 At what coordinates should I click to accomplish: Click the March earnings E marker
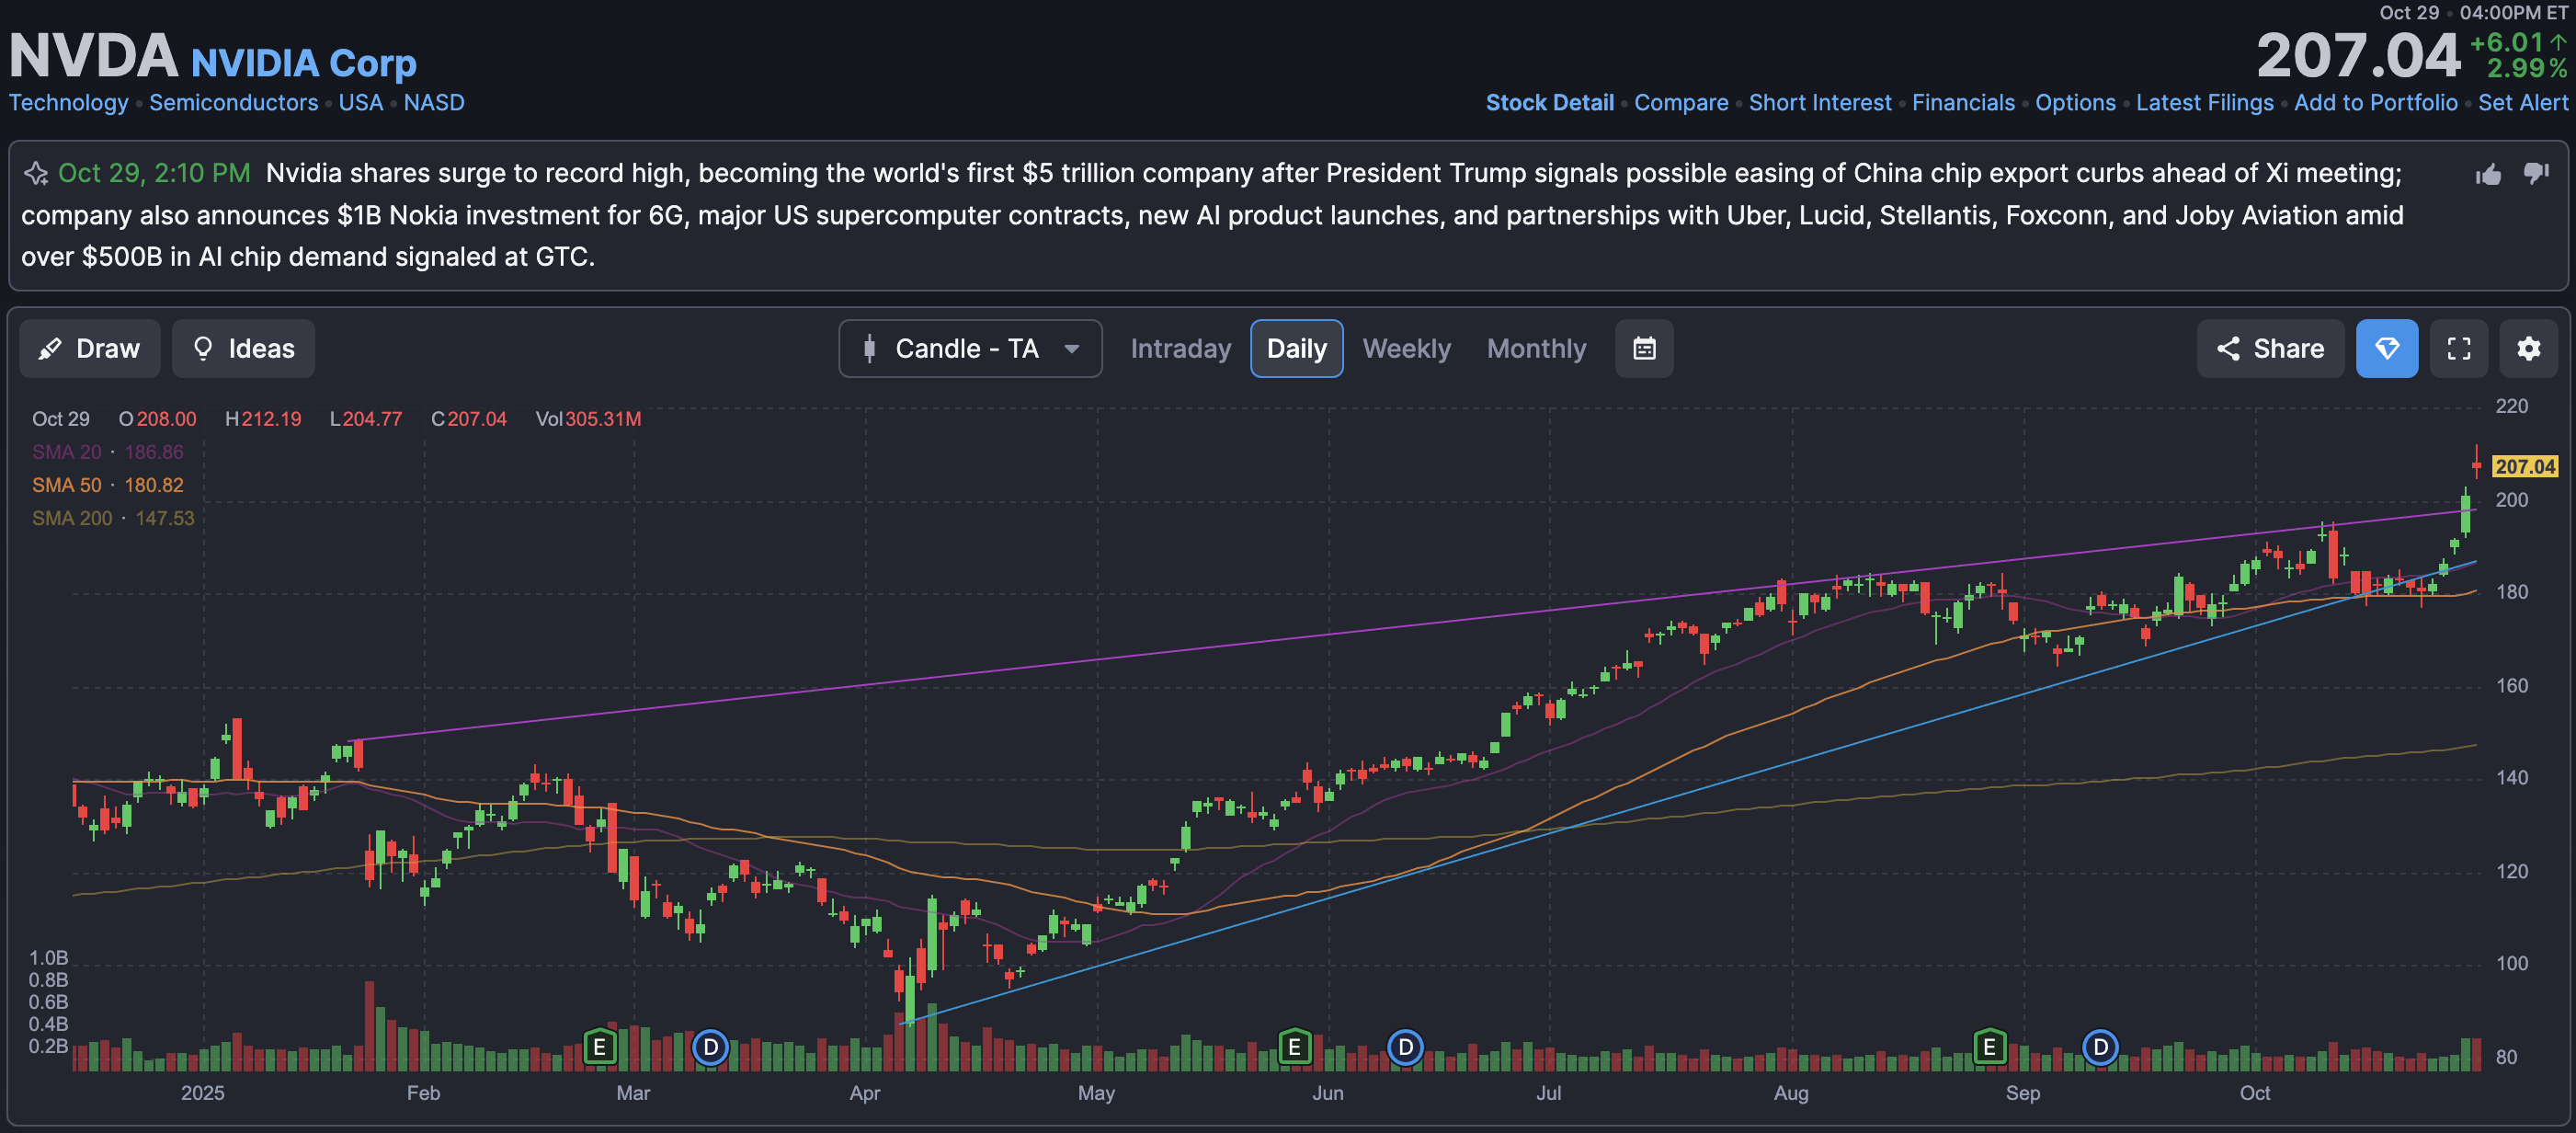click(599, 1046)
